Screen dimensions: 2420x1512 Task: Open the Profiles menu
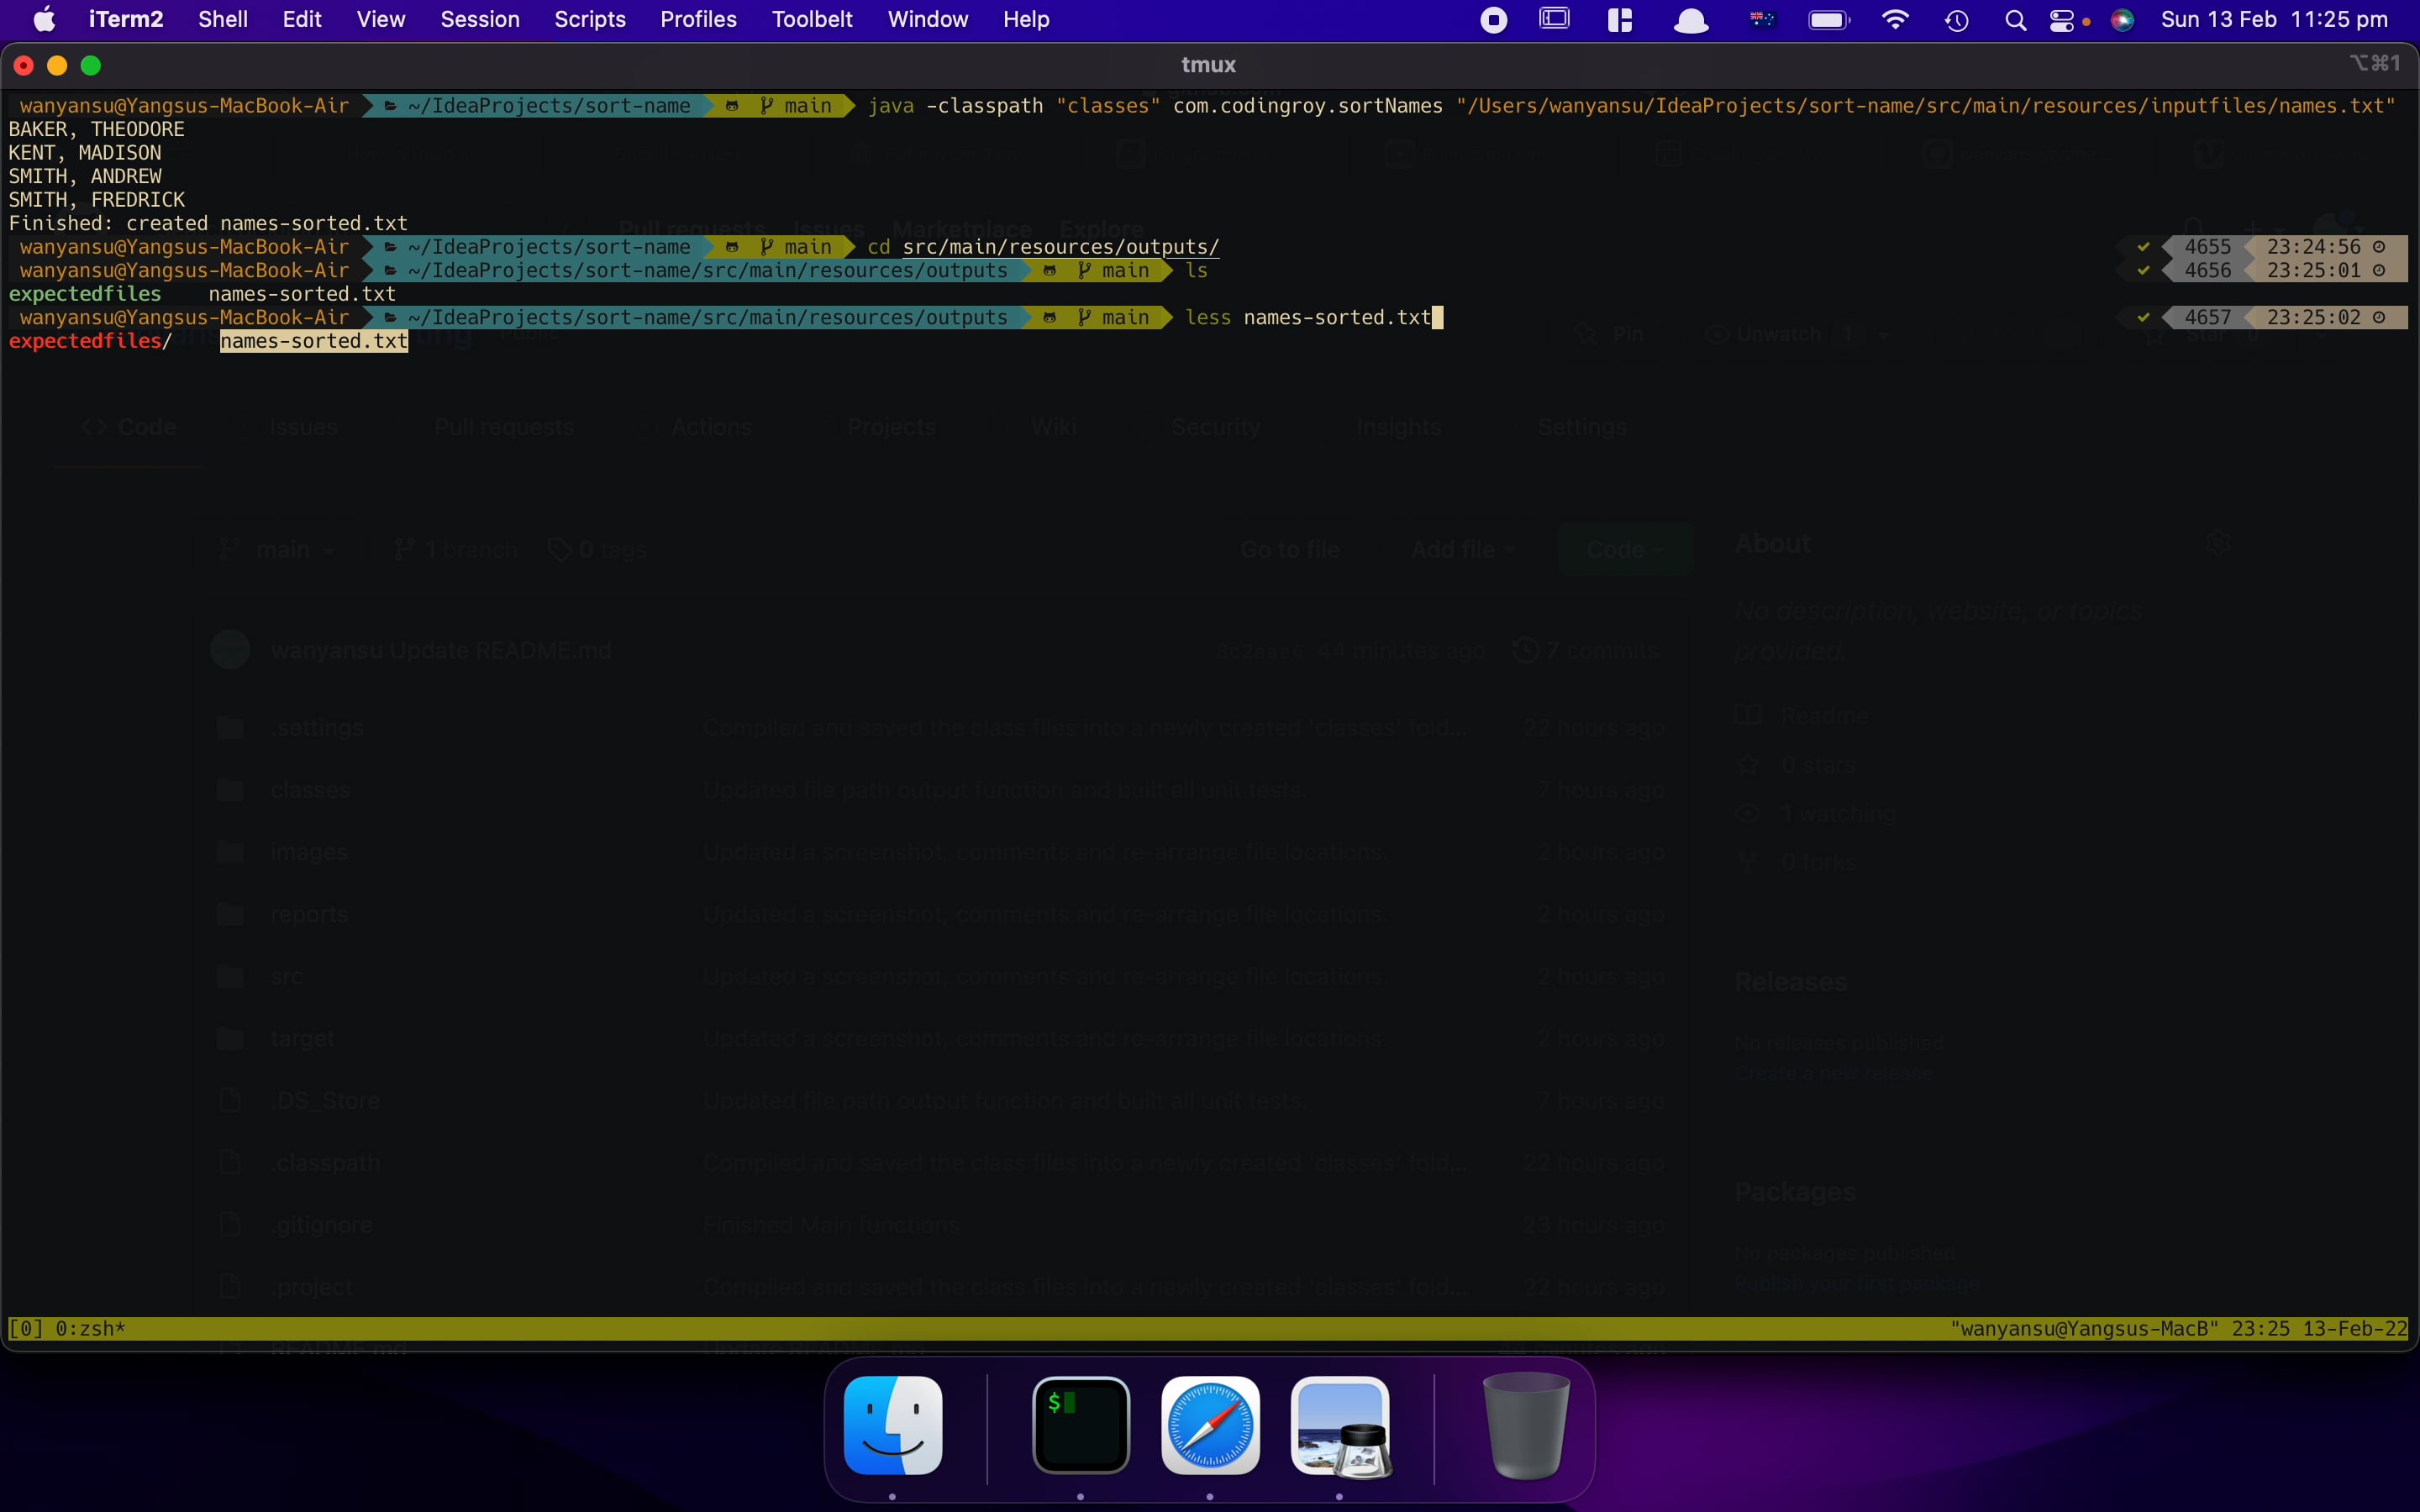pos(698,20)
